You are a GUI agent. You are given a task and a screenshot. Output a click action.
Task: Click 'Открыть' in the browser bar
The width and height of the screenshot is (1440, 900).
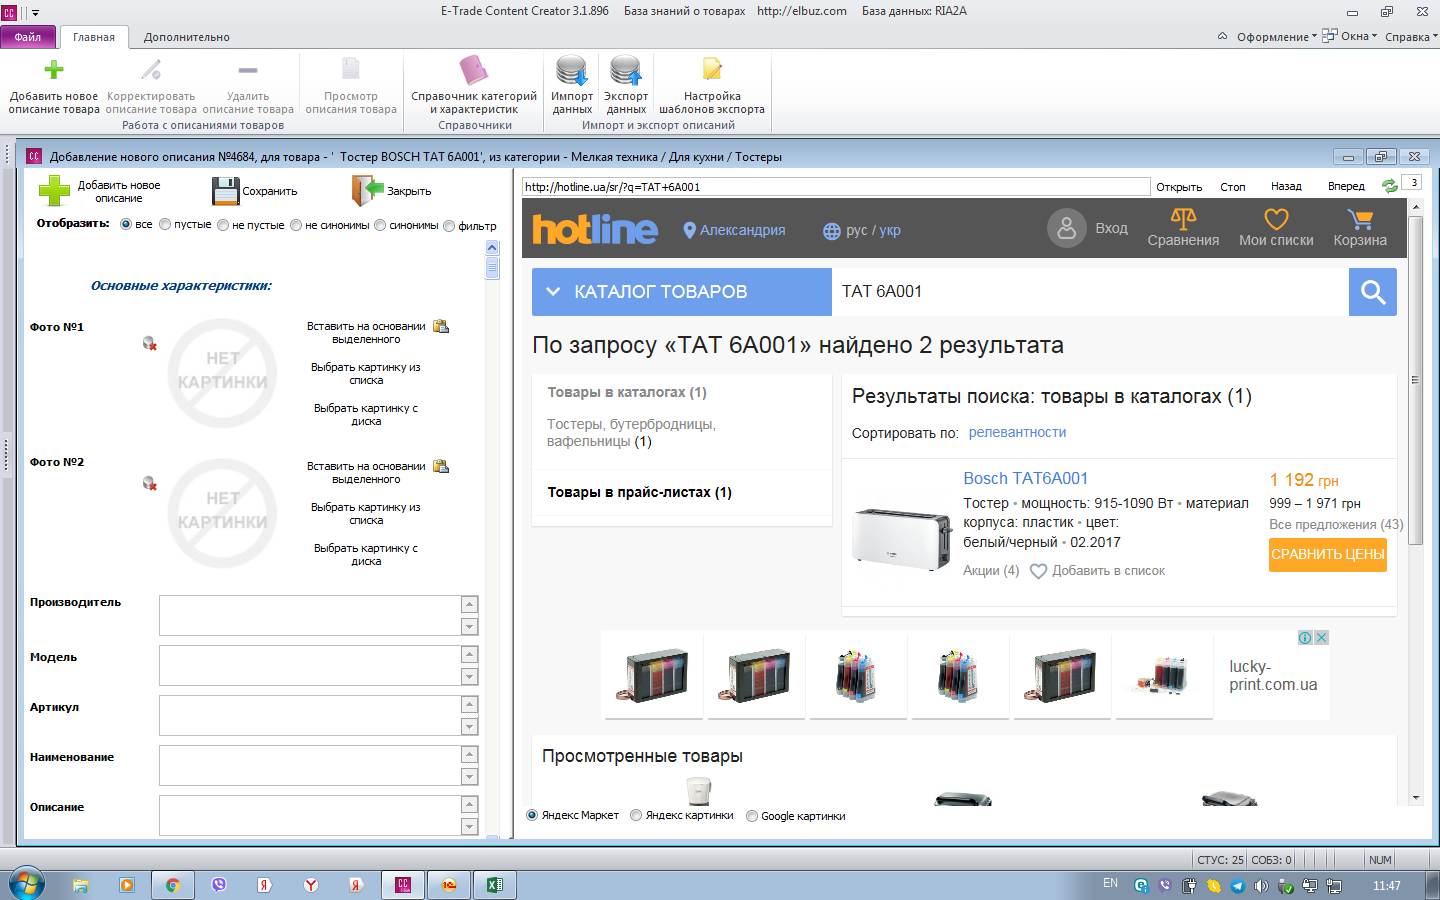point(1179,187)
